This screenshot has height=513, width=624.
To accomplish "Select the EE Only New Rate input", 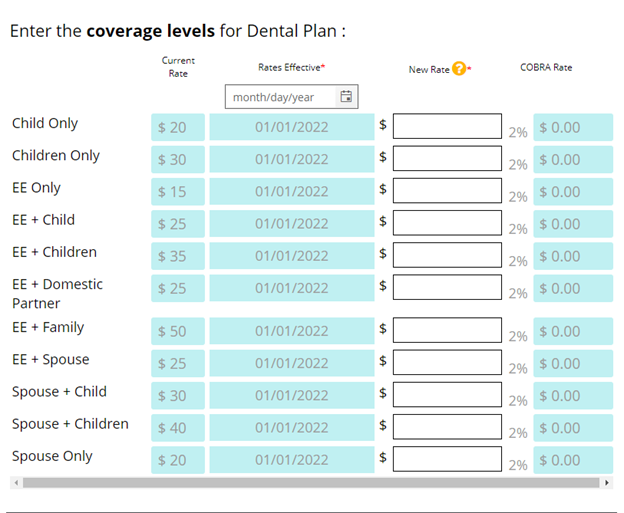I will [x=447, y=191].
